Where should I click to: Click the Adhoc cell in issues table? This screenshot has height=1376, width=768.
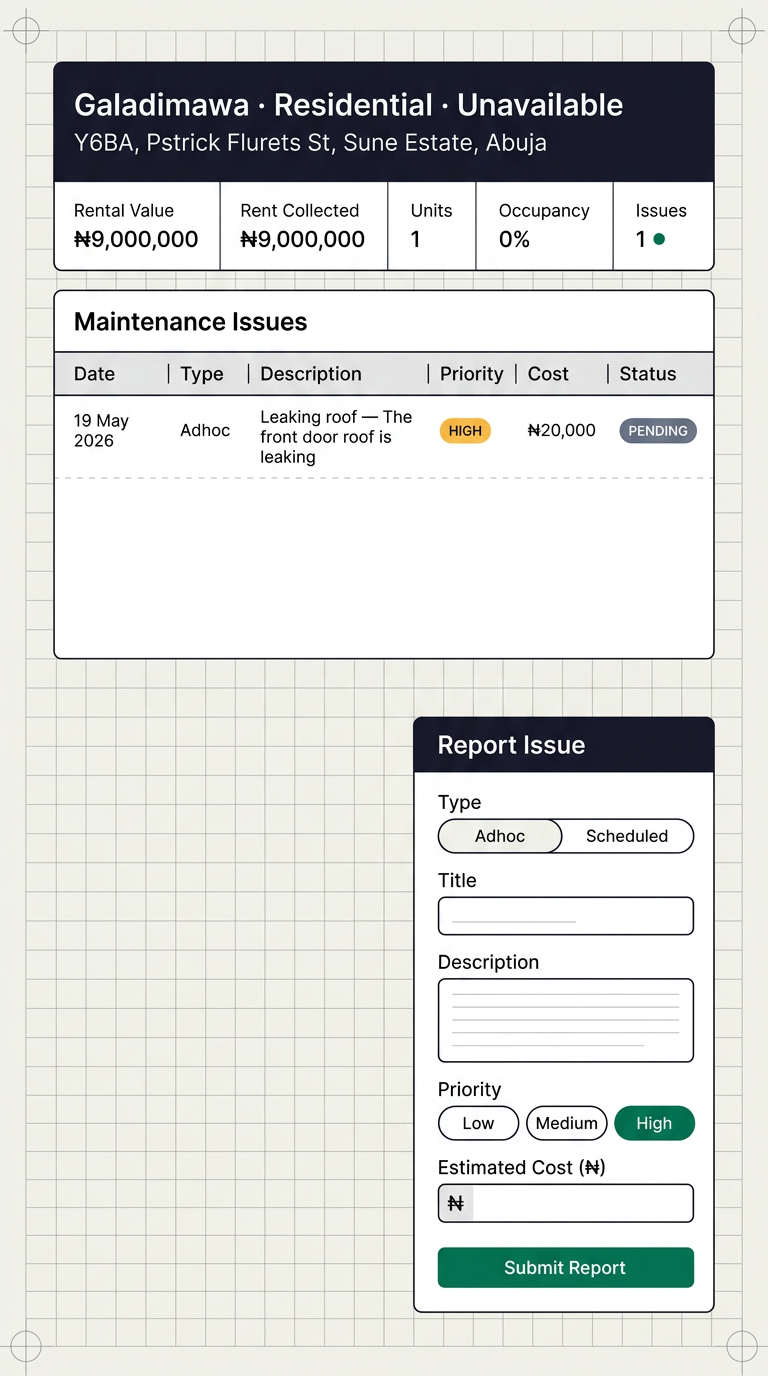tap(205, 430)
